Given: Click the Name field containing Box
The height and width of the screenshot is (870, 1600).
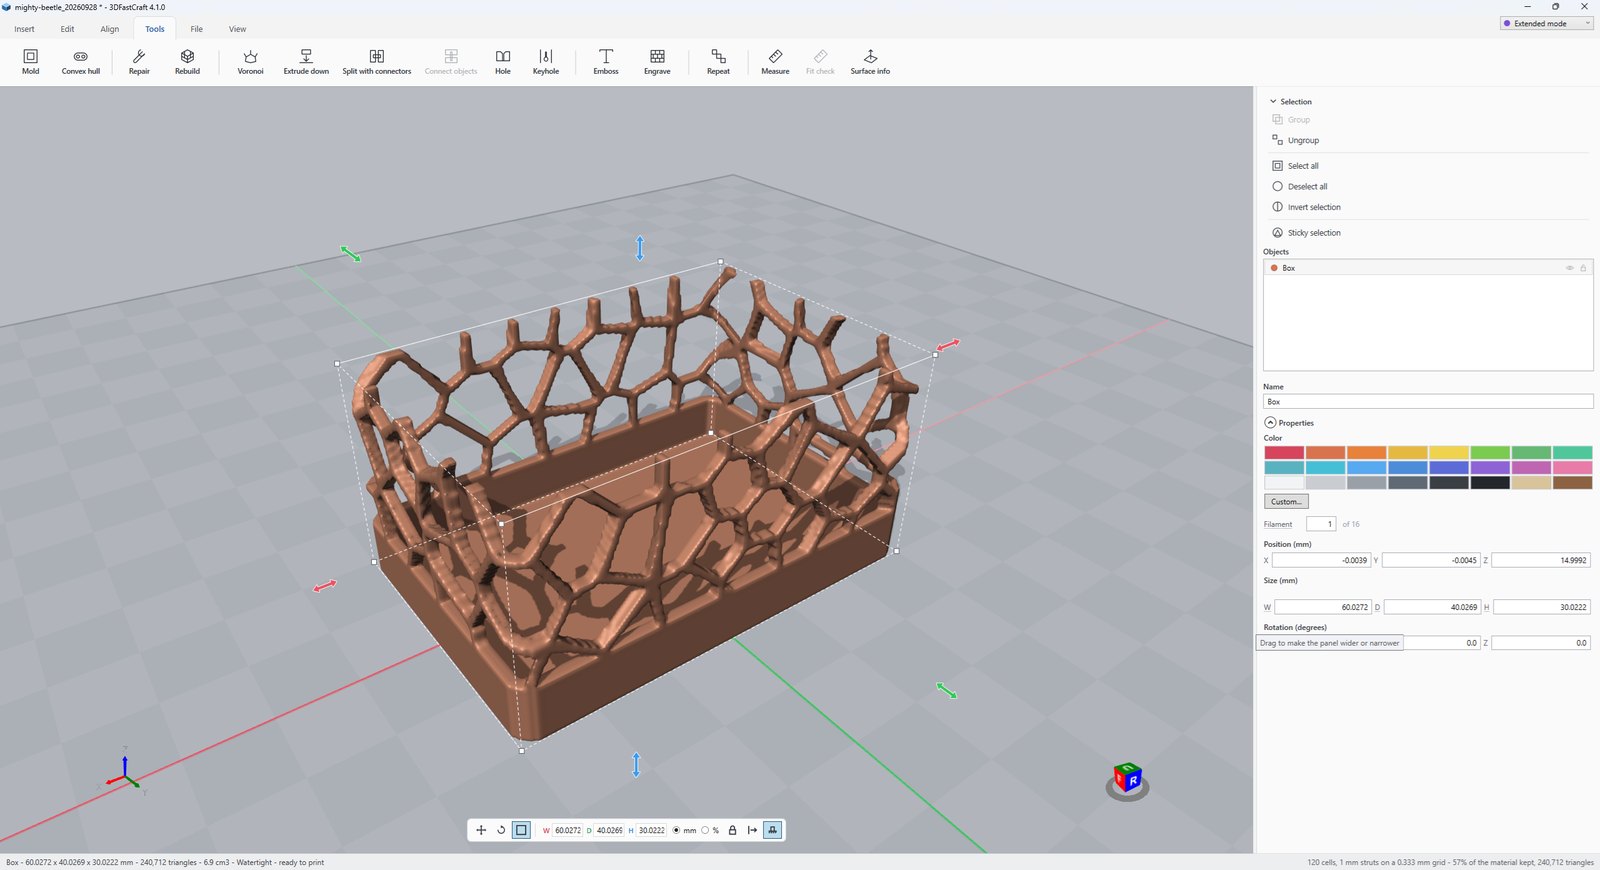Looking at the screenshot, I should [x=1428, y=402].
